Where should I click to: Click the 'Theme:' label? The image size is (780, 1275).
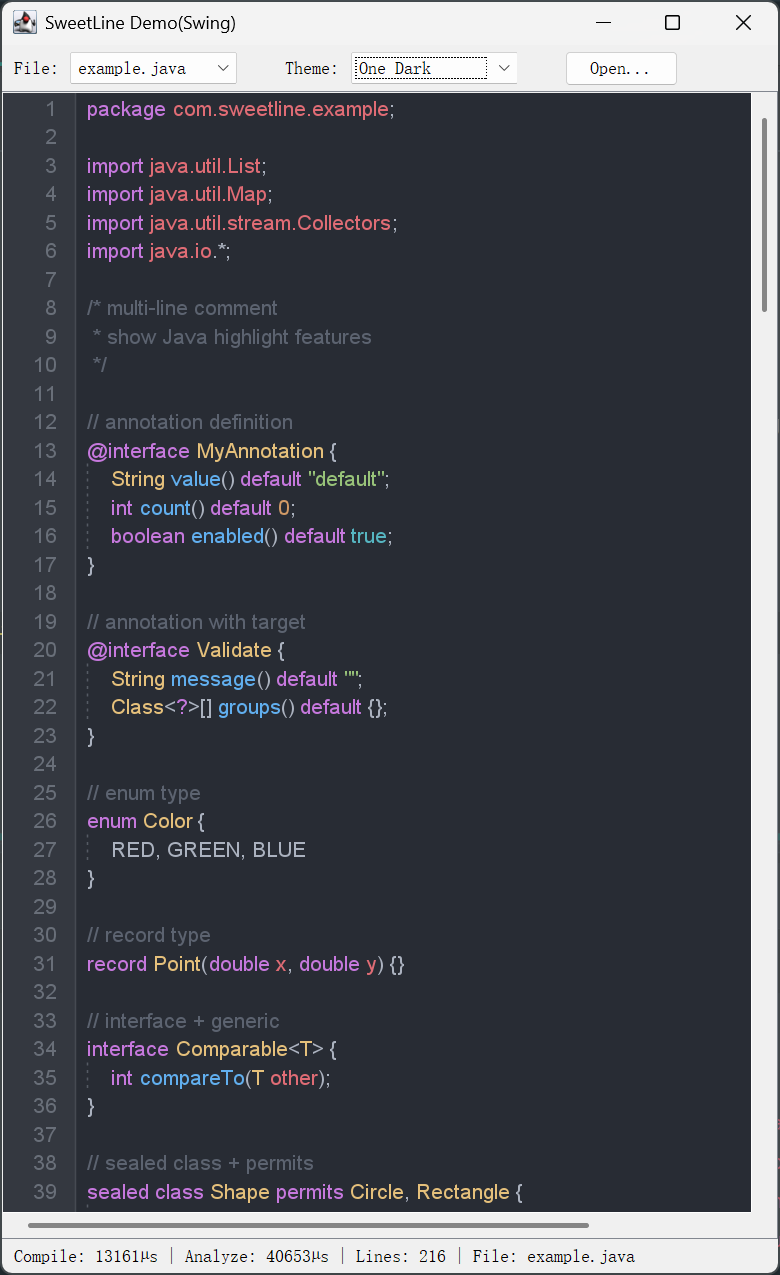click(x=311, y=69)
